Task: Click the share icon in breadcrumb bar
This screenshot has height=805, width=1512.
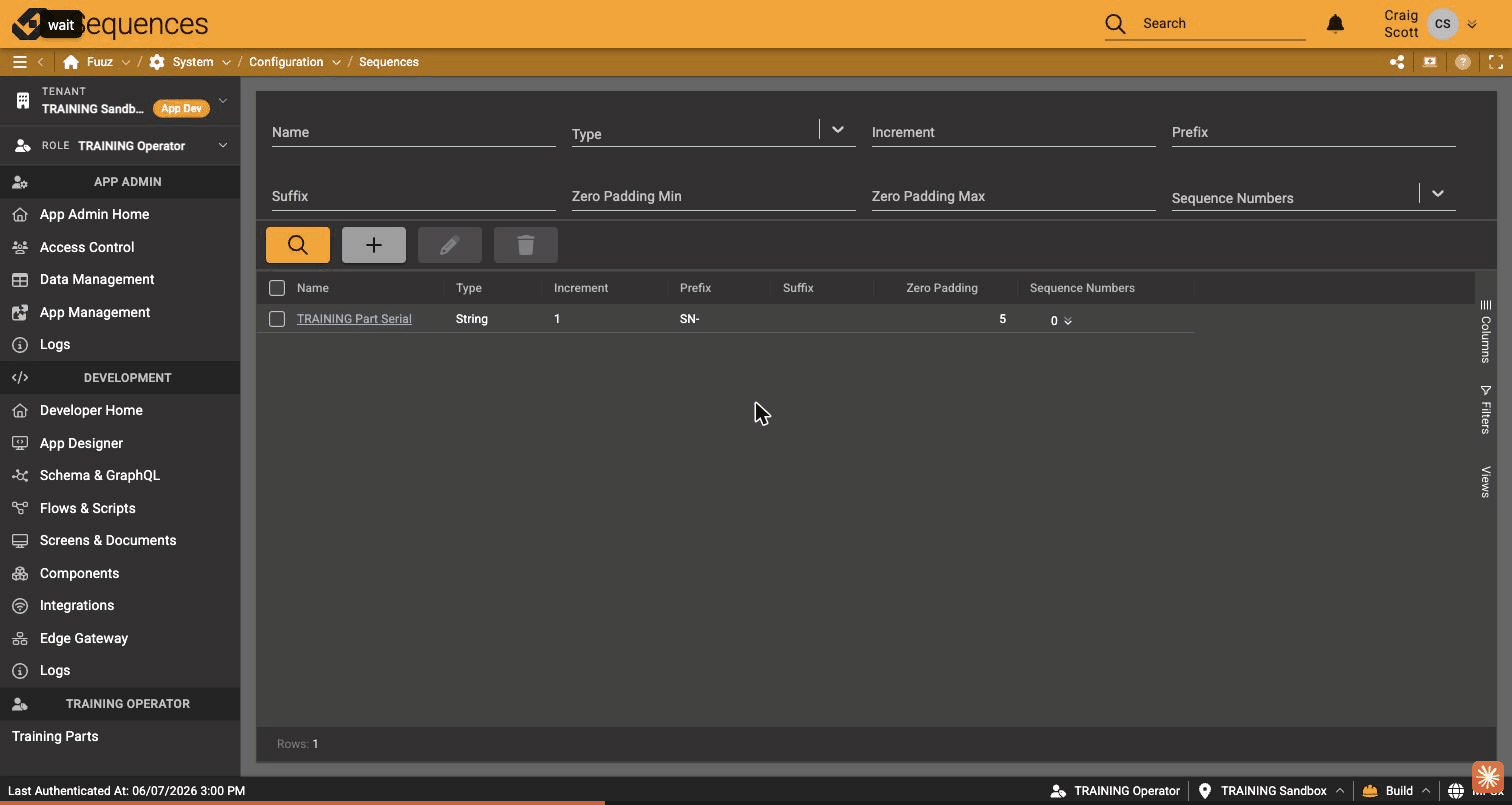Action: pos(1397,62)
